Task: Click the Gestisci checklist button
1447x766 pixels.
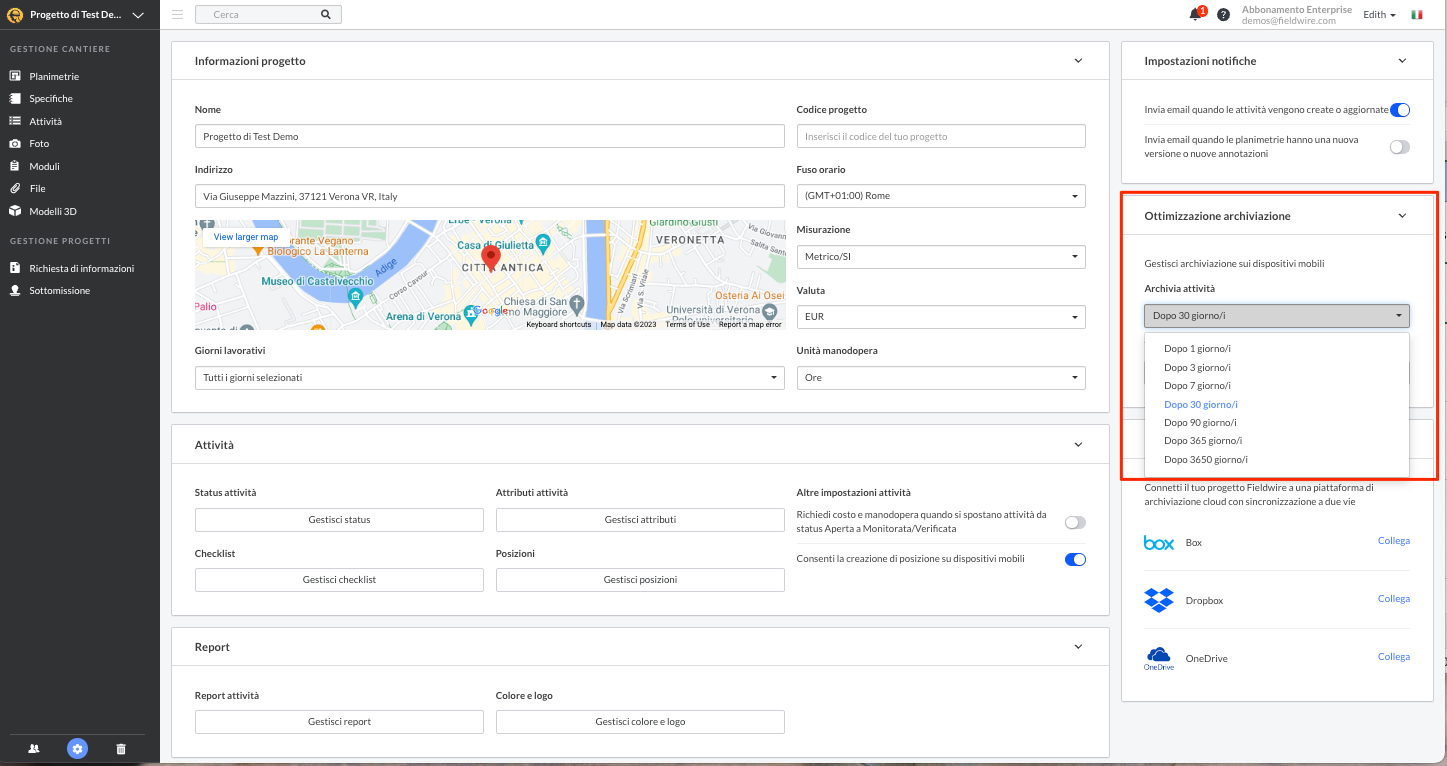Action: click(x=339, y=580)
